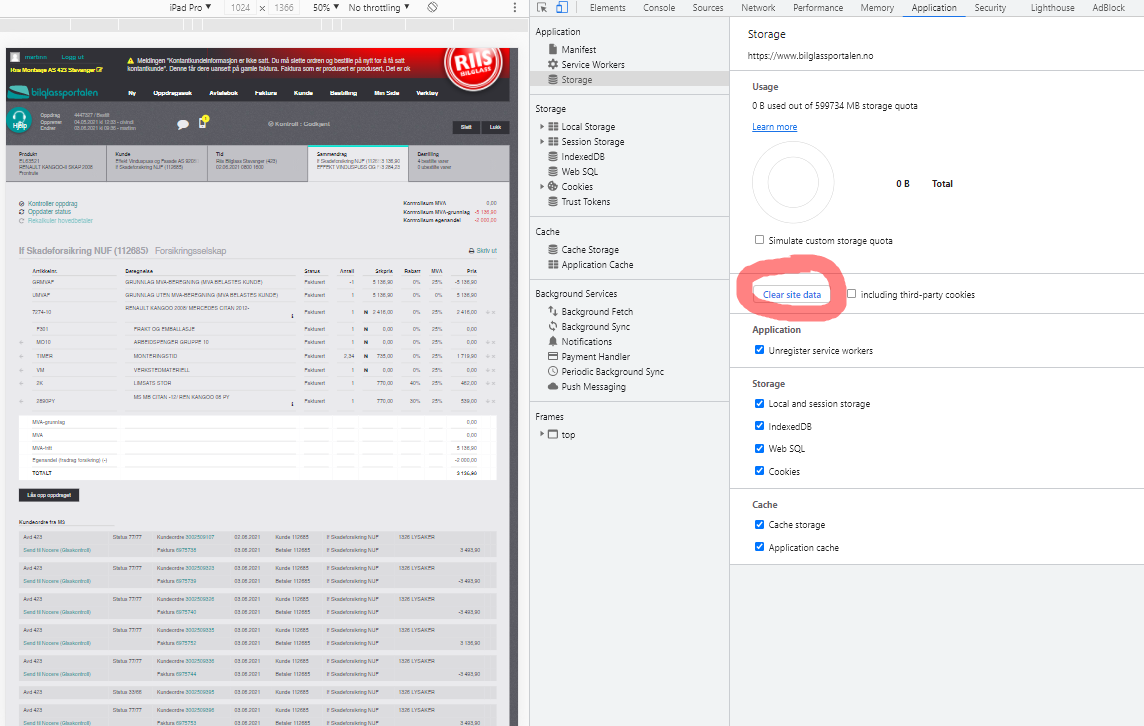
Task: Click the Lås opp oppdraget button
Action: 49,495
